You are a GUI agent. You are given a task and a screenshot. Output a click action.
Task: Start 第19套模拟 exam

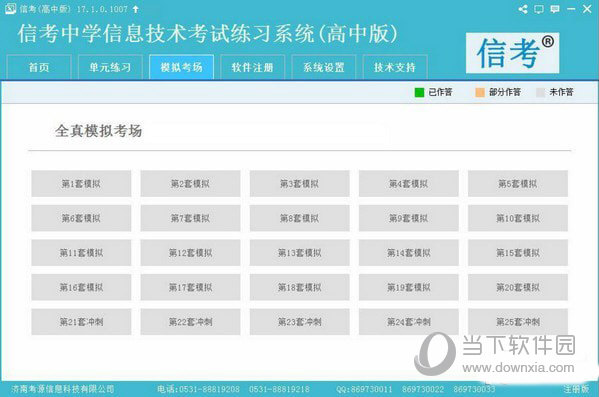pos(409,287)
